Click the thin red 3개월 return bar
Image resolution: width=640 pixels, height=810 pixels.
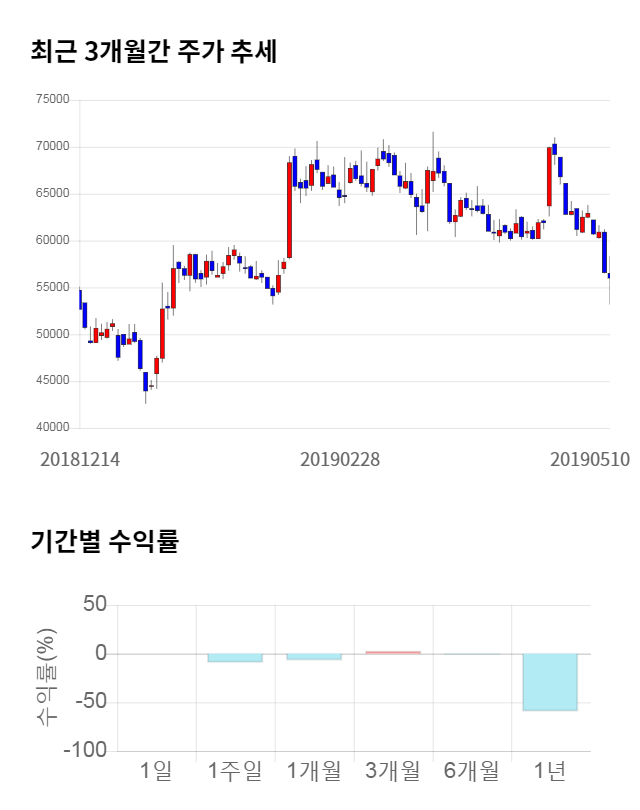[393, 652]
